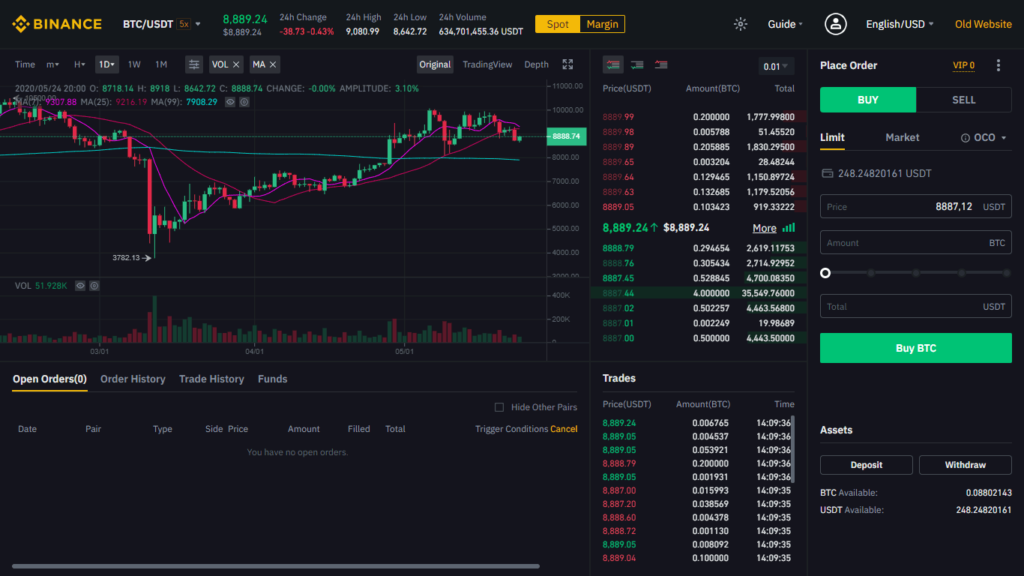Open MA line settings gear icon
Image resolution: width=1024 pixels, height=576 pixels.
coord(244,102)
